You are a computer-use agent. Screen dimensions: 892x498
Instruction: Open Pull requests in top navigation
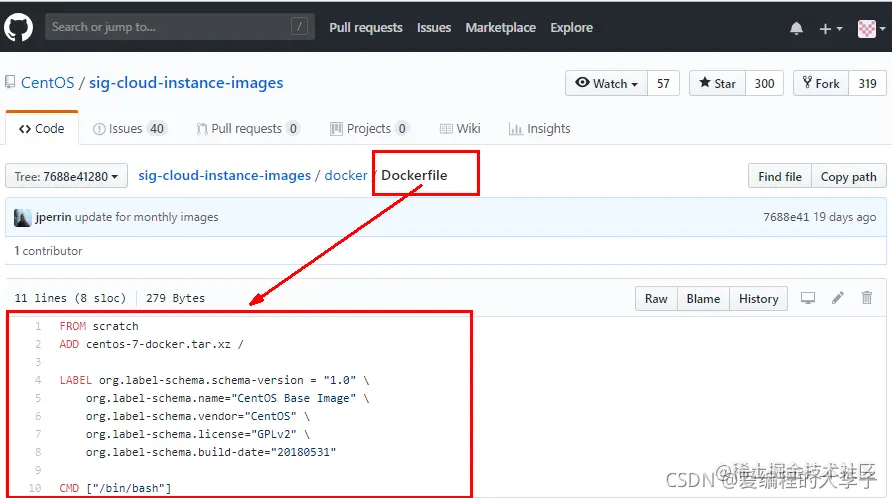[x=366, y=27]
